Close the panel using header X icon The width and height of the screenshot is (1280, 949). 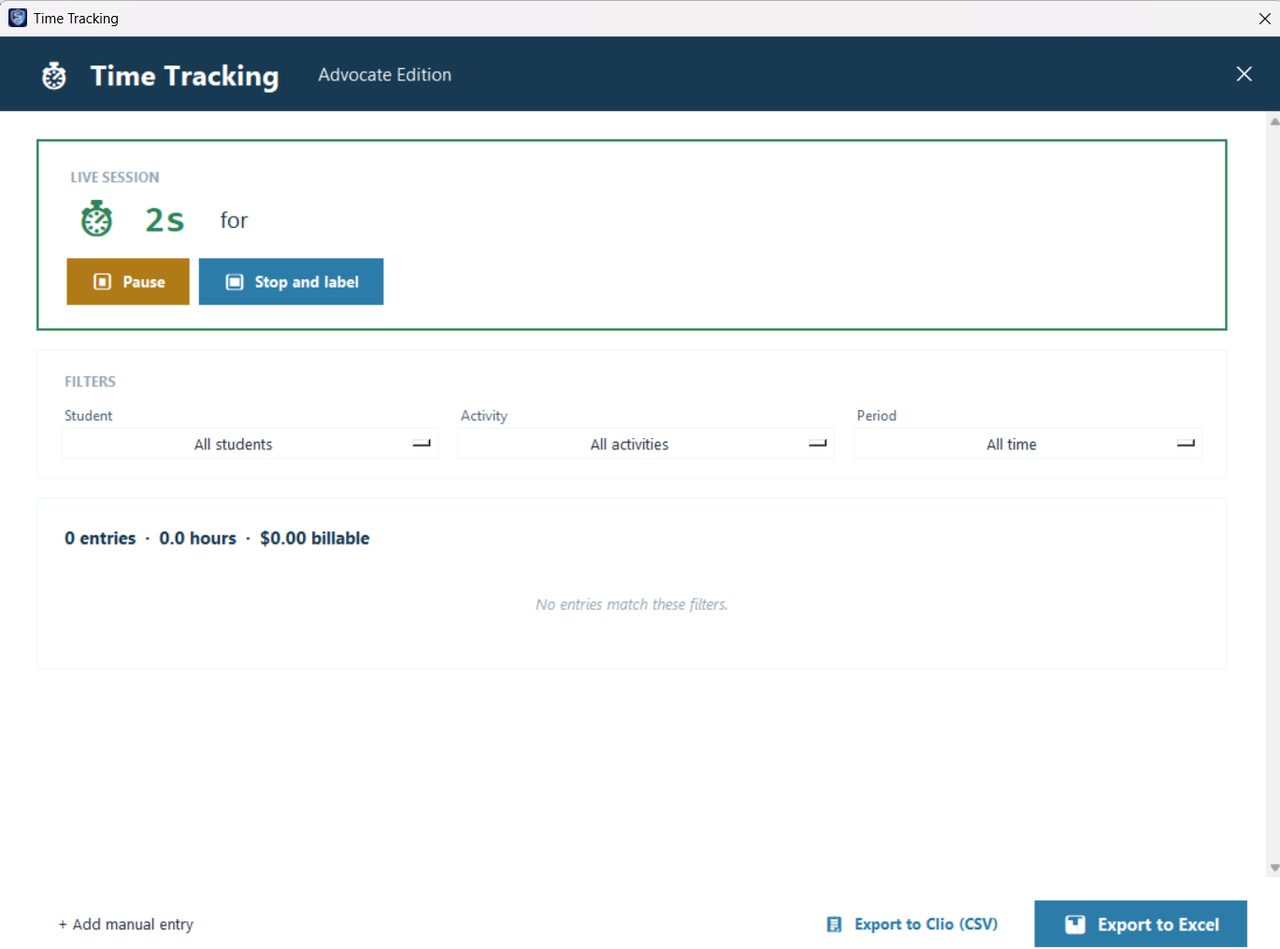(1244, 74)
